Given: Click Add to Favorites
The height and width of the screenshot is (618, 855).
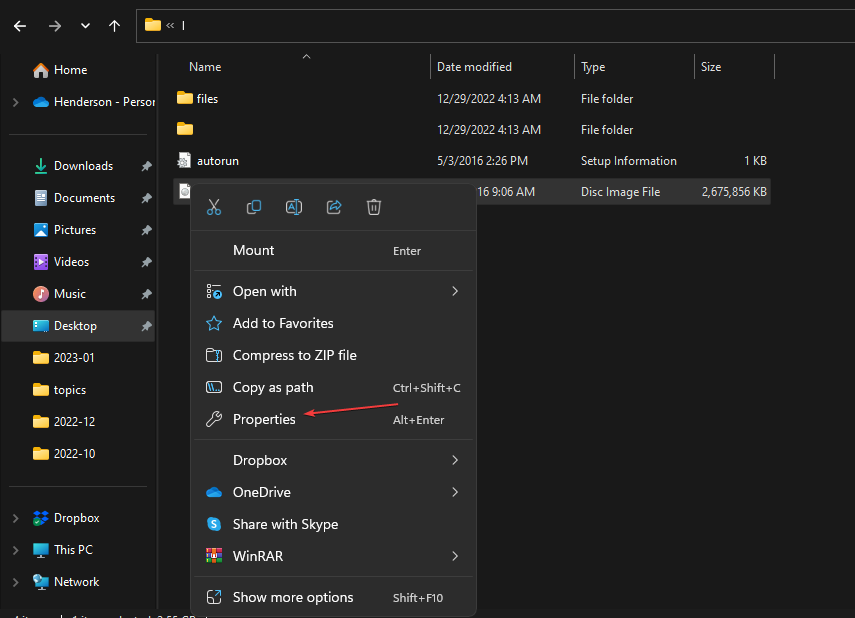Looking at the screenshot, I should click(281, 323).
